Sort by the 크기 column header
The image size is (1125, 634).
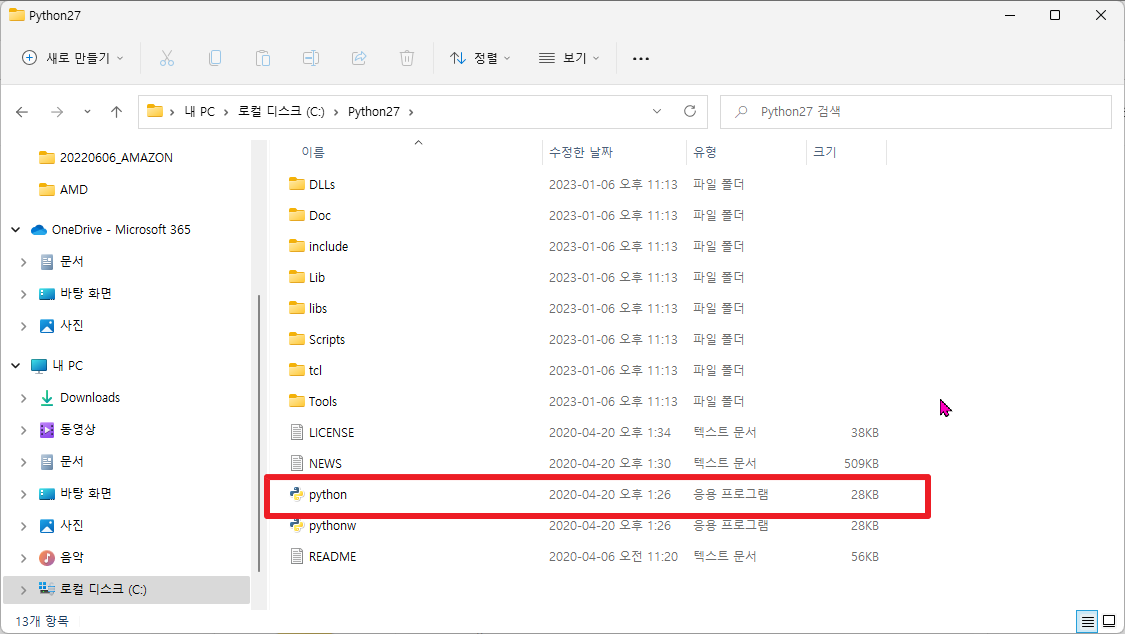824,152
